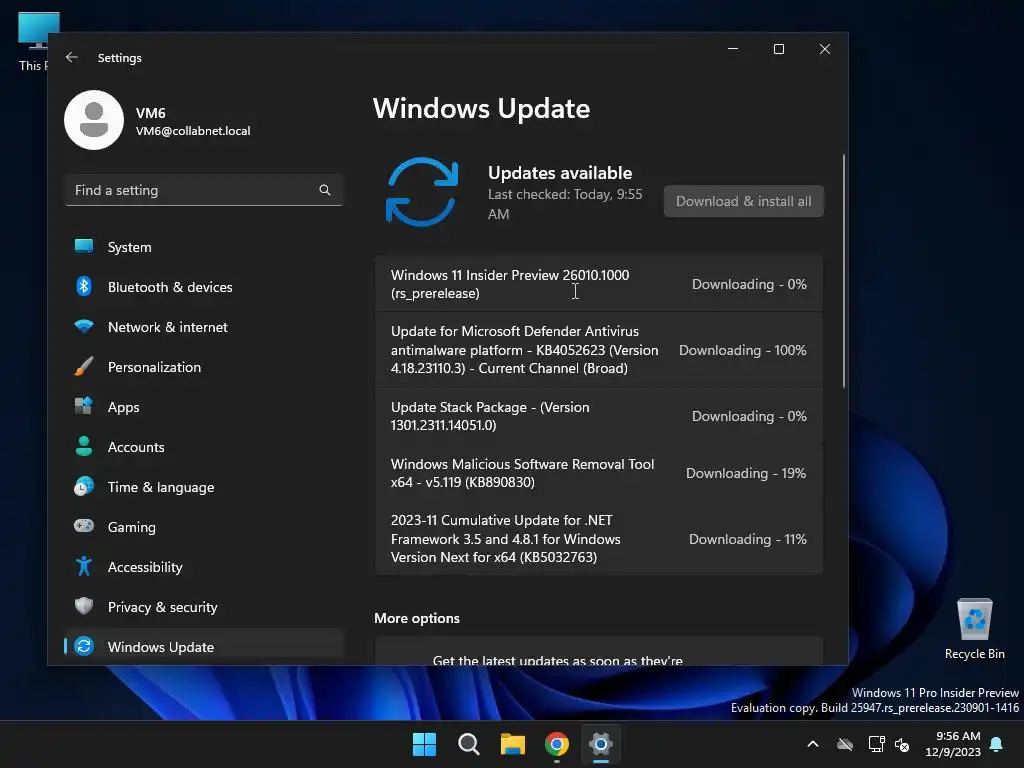The image size is (1024, 768).
Task: Click the Downloading - 11% status
Action: (x=748, y=539)
